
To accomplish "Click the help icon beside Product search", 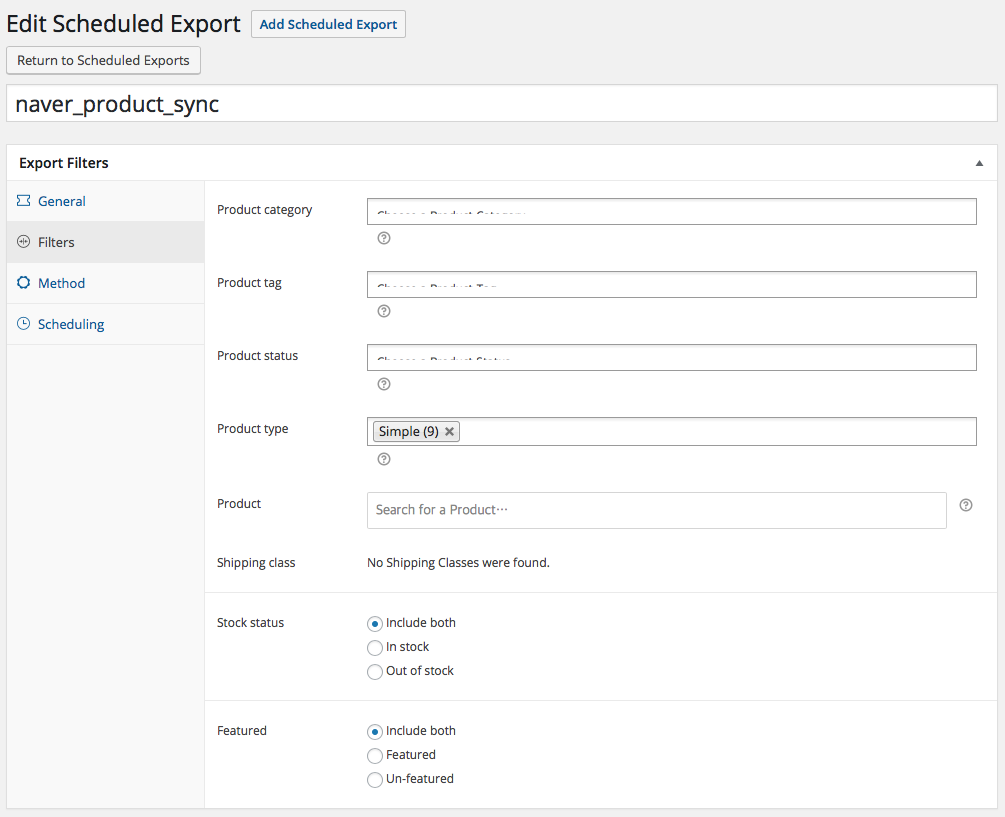I will (x=966, y=505).
